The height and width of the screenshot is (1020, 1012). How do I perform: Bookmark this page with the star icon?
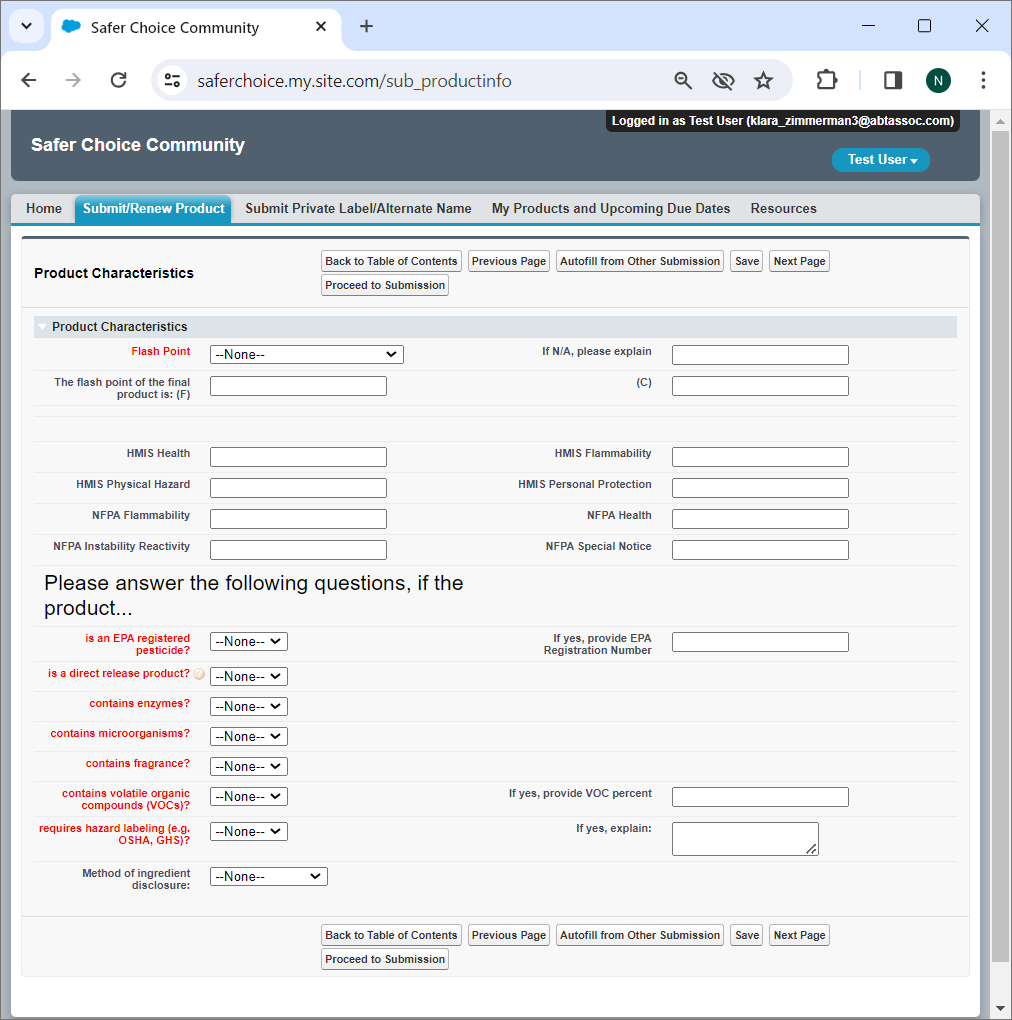coord(763,80)
